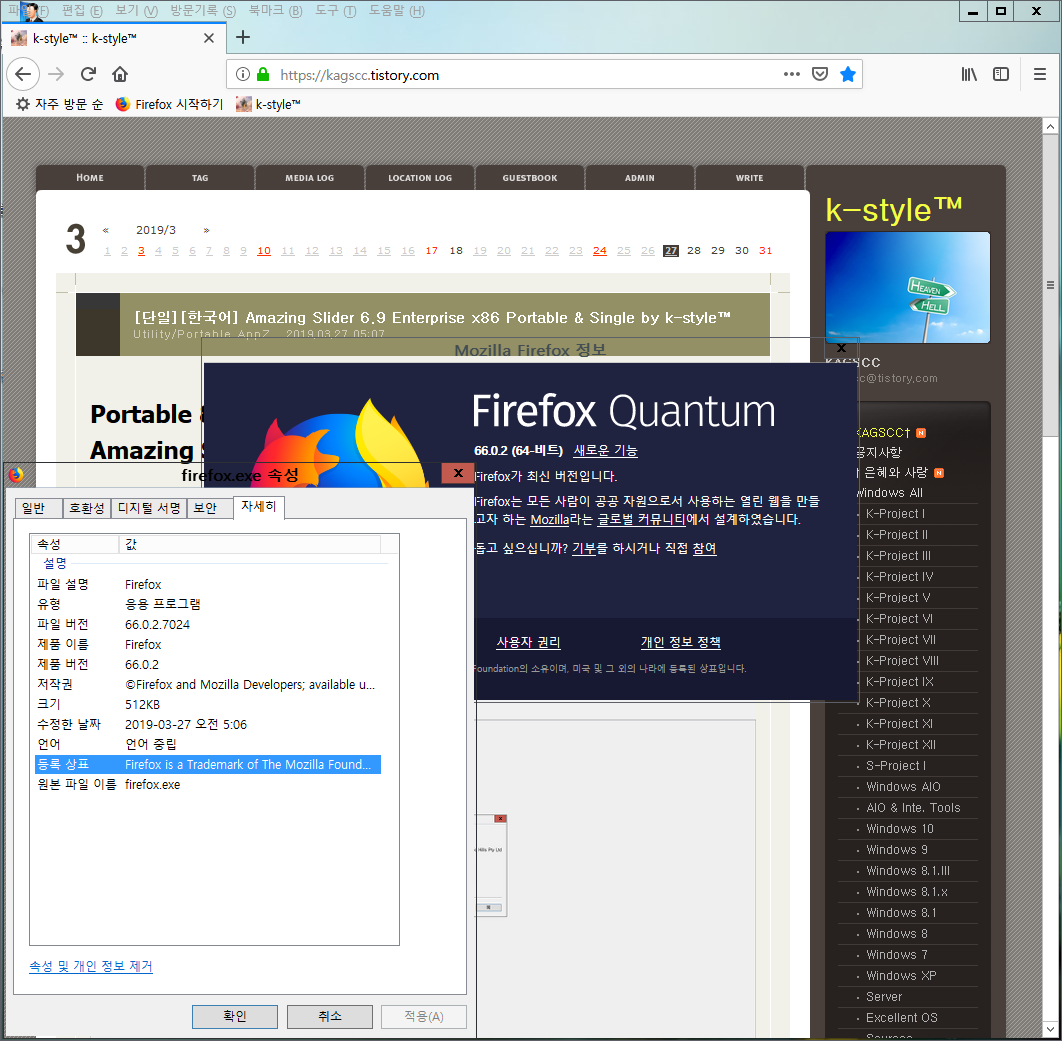The width and height of the screenshot is (1062, 1041).
Task: Click the browser Back arrow button
Action: 23,75
